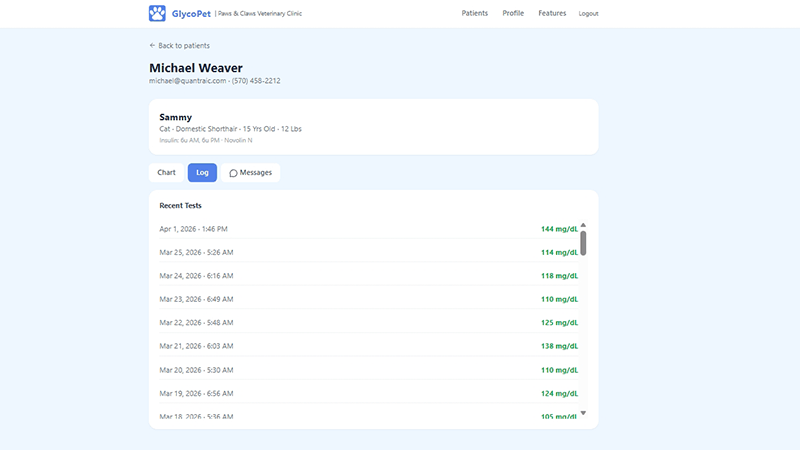The image size is (800, 450).
Task: Click the 118 mg/dL reading
Action: 559,276
